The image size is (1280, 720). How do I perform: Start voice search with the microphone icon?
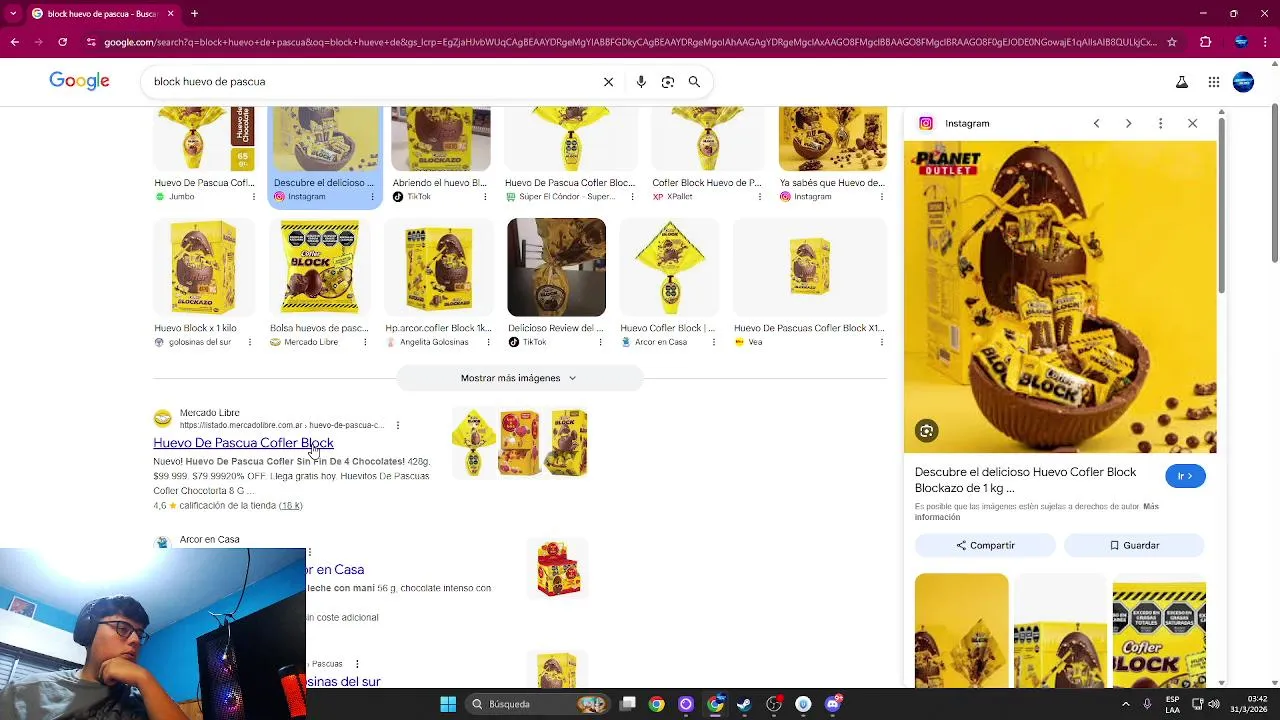click(641, 82)
